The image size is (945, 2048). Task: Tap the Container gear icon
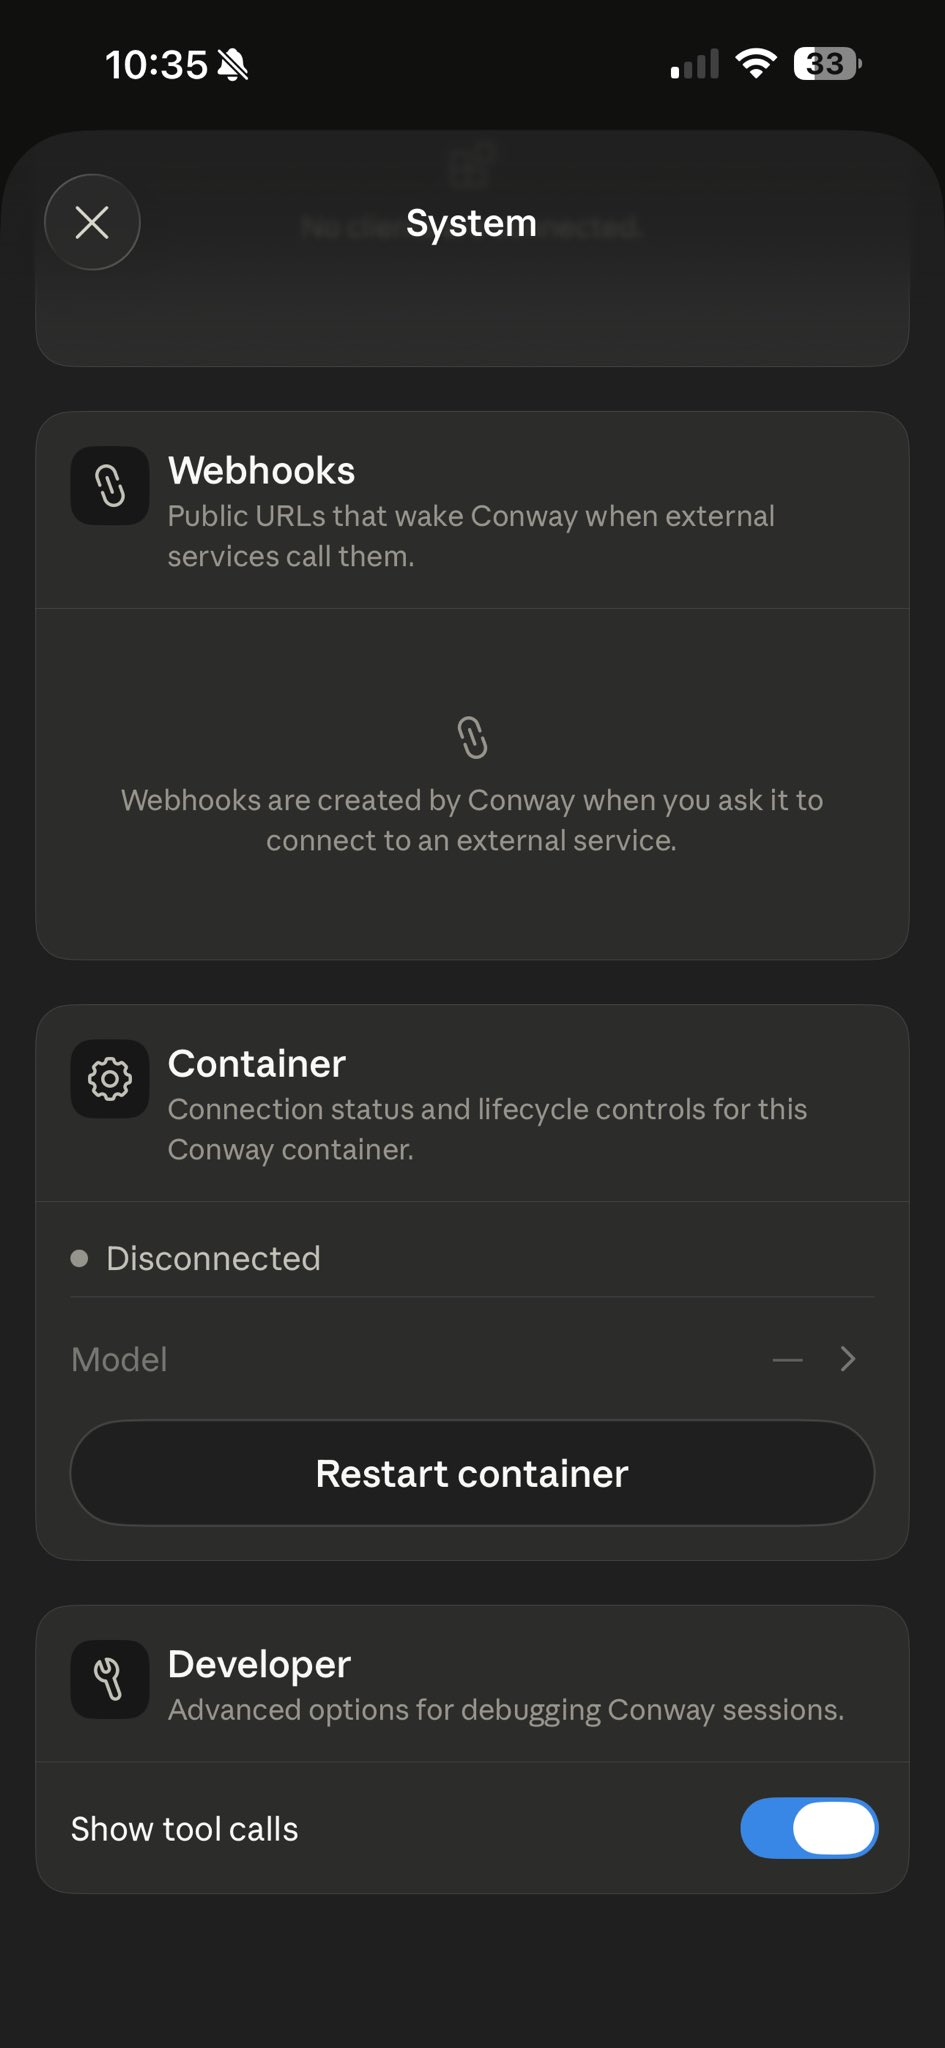pos(110,1079)
